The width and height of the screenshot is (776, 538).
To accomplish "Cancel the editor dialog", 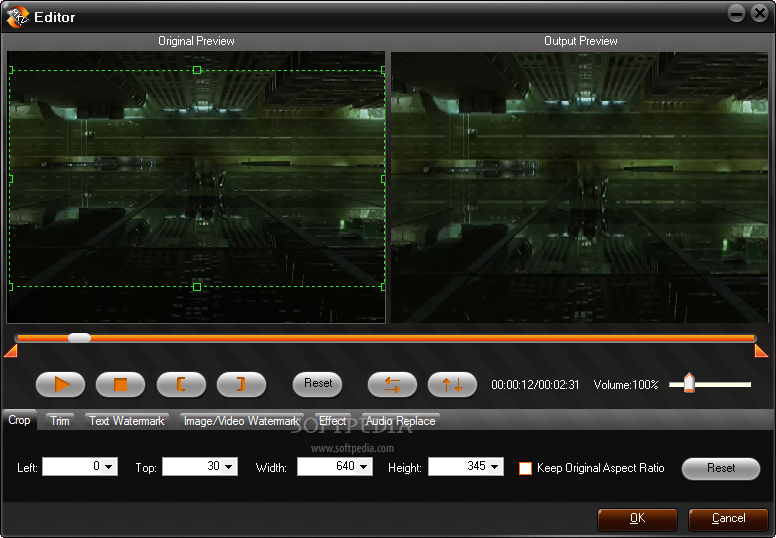I will 728,518.
